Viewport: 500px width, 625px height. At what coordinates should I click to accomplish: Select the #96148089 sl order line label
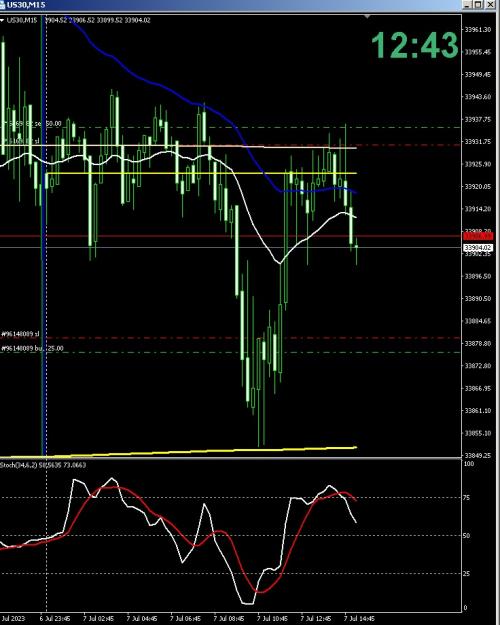[x=21, y=334]
